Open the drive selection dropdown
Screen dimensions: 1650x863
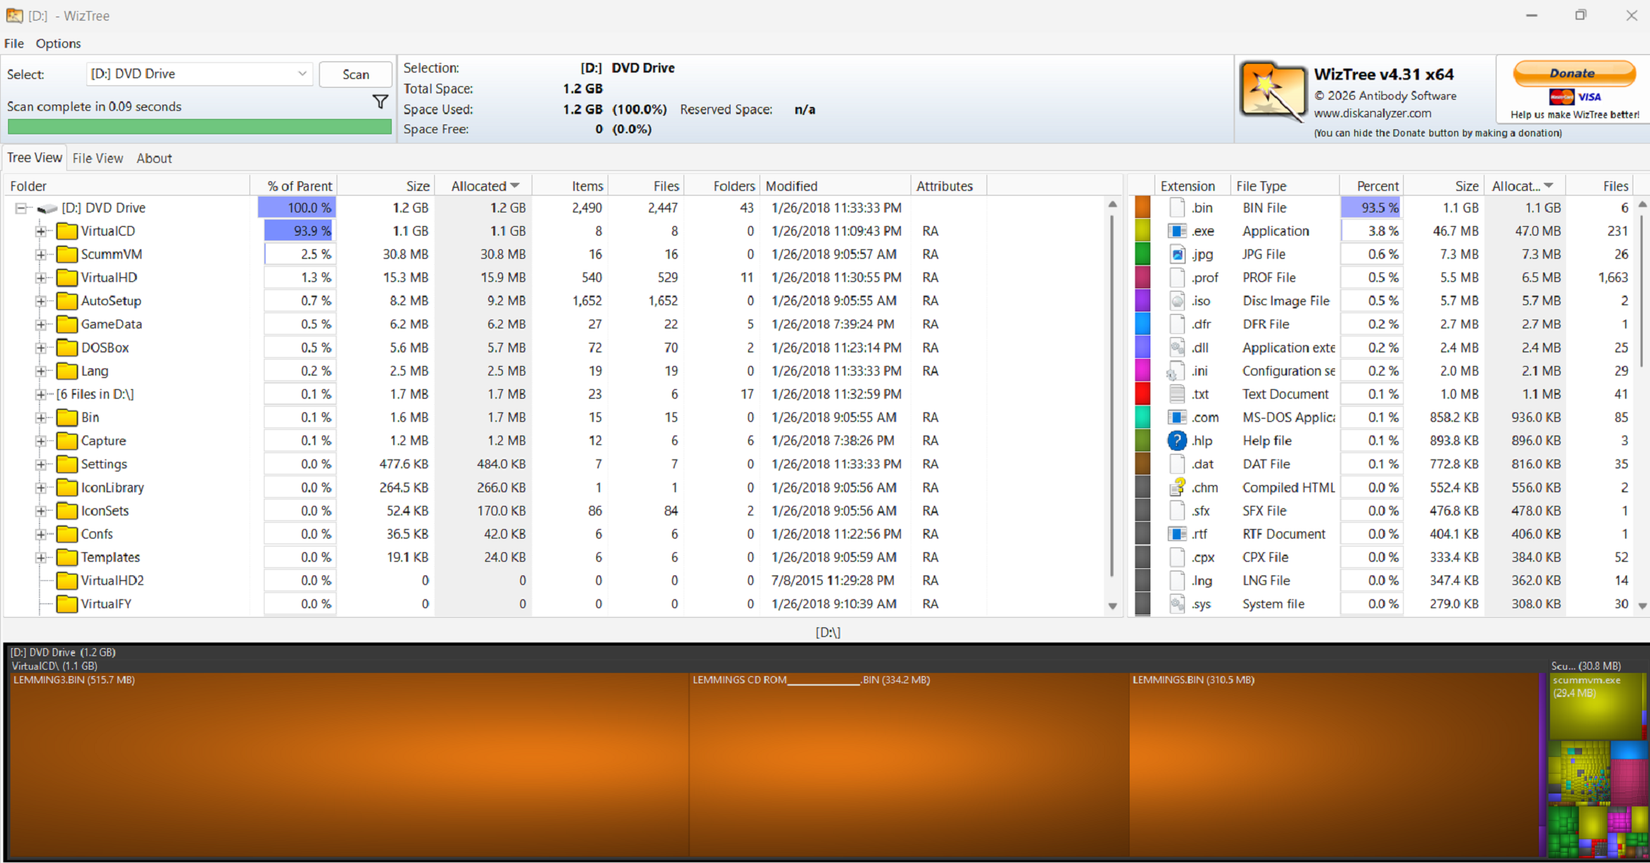pos(199,74)
